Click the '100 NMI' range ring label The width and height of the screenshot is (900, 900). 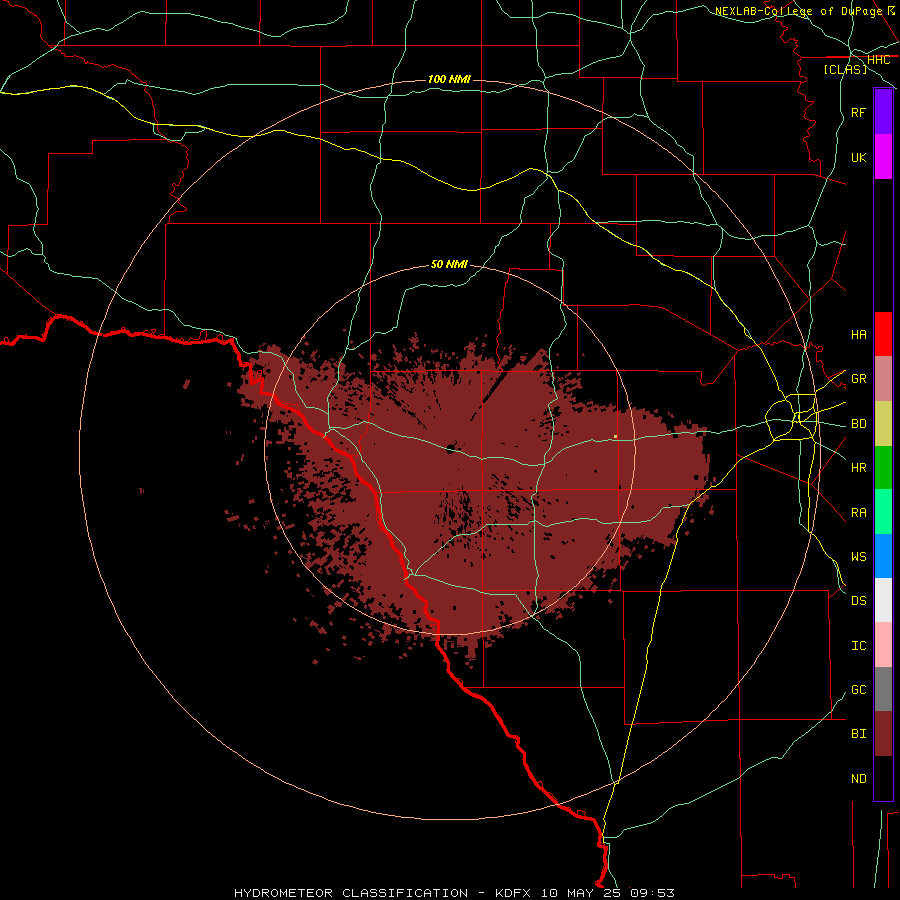click(449, 79)
